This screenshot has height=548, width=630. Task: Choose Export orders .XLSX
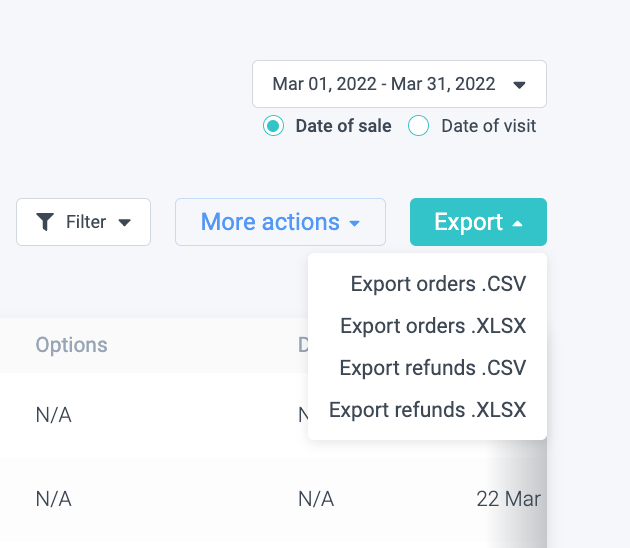point(433,326)
